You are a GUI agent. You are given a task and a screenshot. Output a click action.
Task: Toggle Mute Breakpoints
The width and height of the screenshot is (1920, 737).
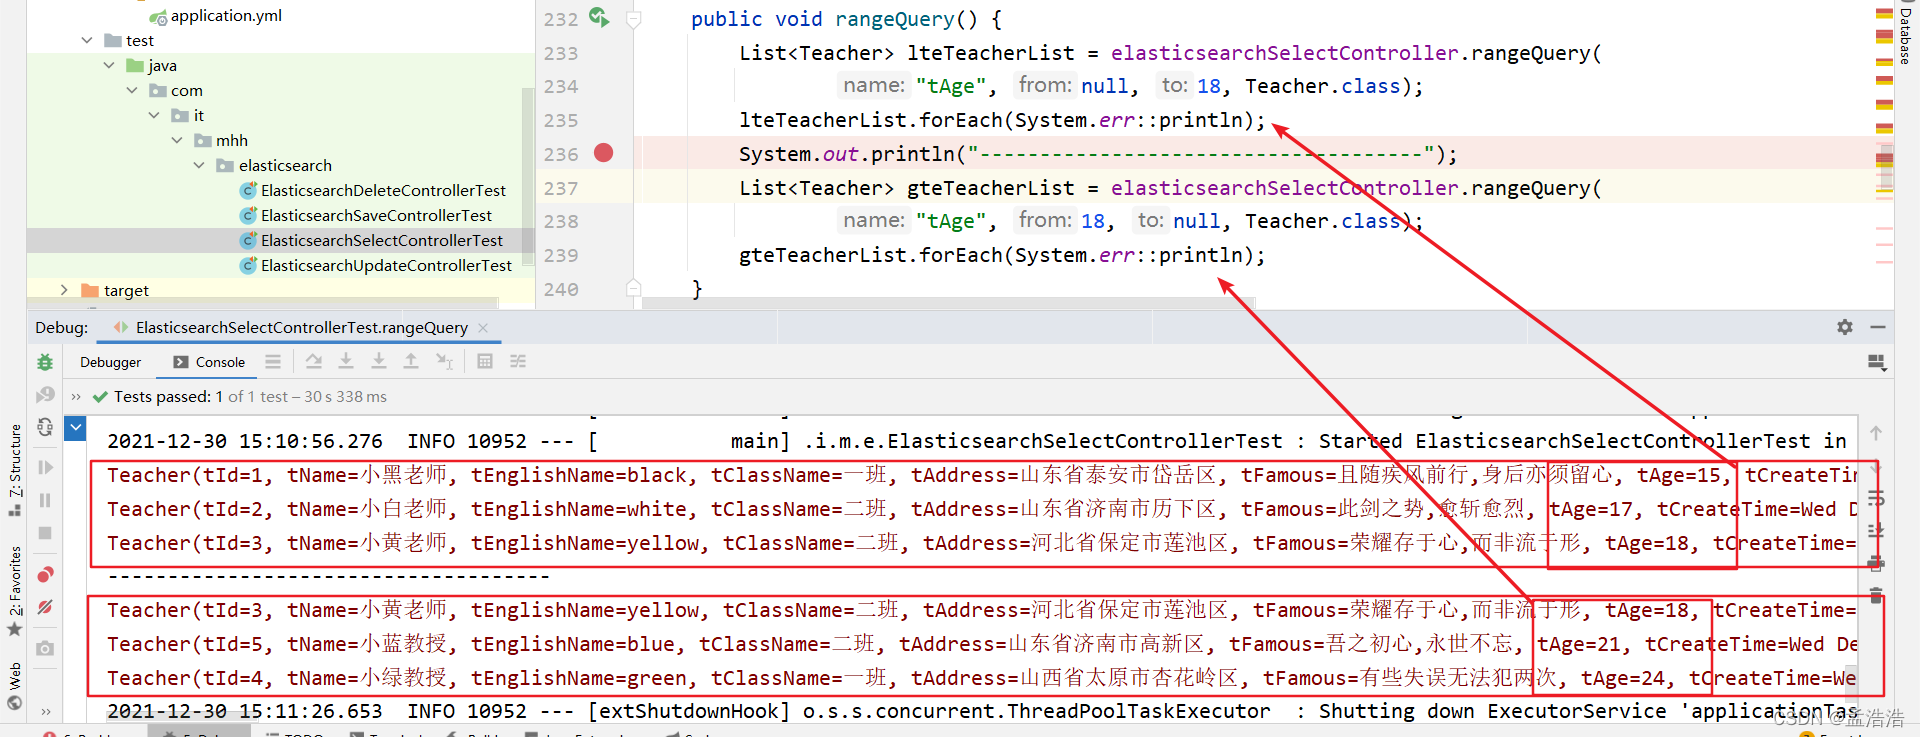pos(45,607)
